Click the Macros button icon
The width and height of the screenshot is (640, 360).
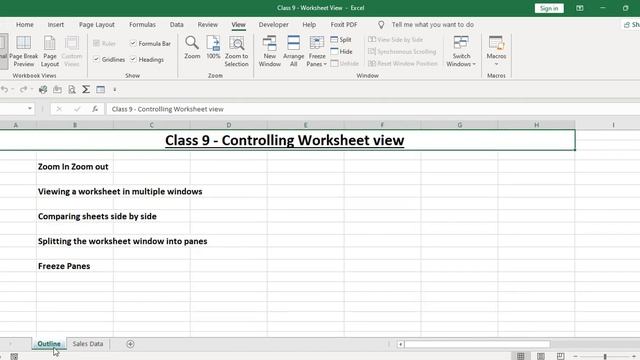coord(496,43)
